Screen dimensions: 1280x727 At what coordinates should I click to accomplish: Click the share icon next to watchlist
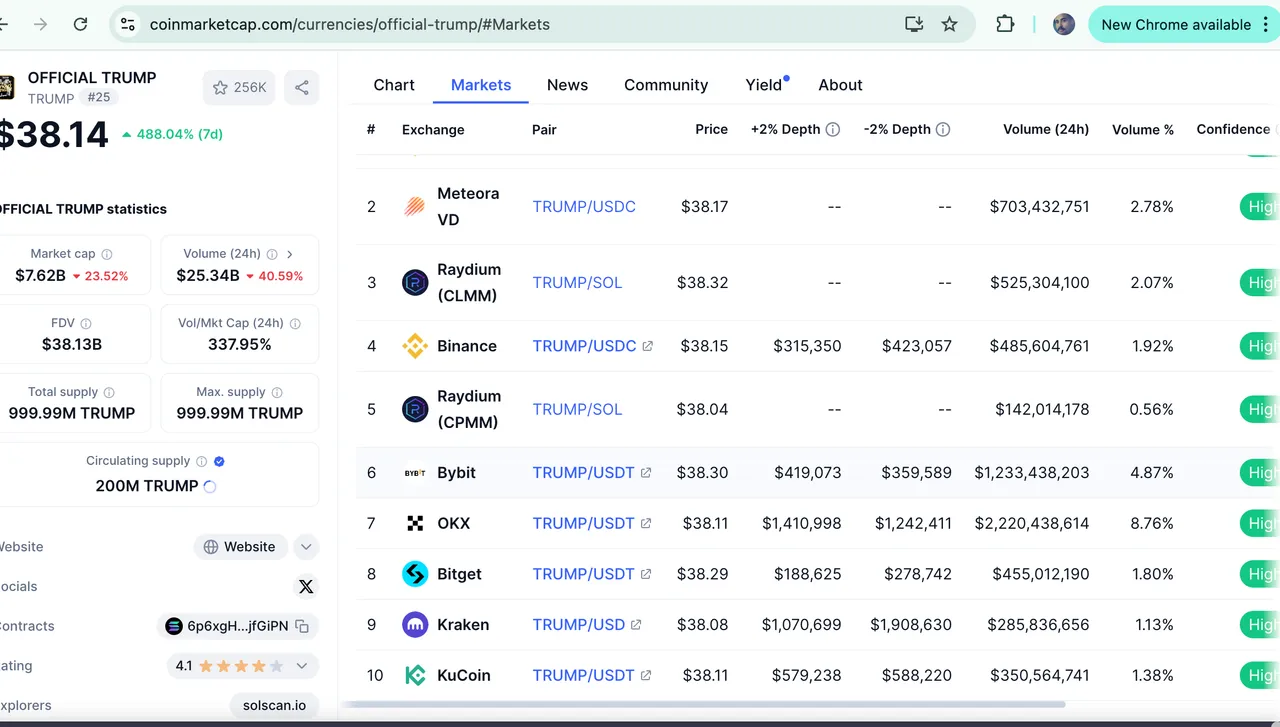click(302, 87)
